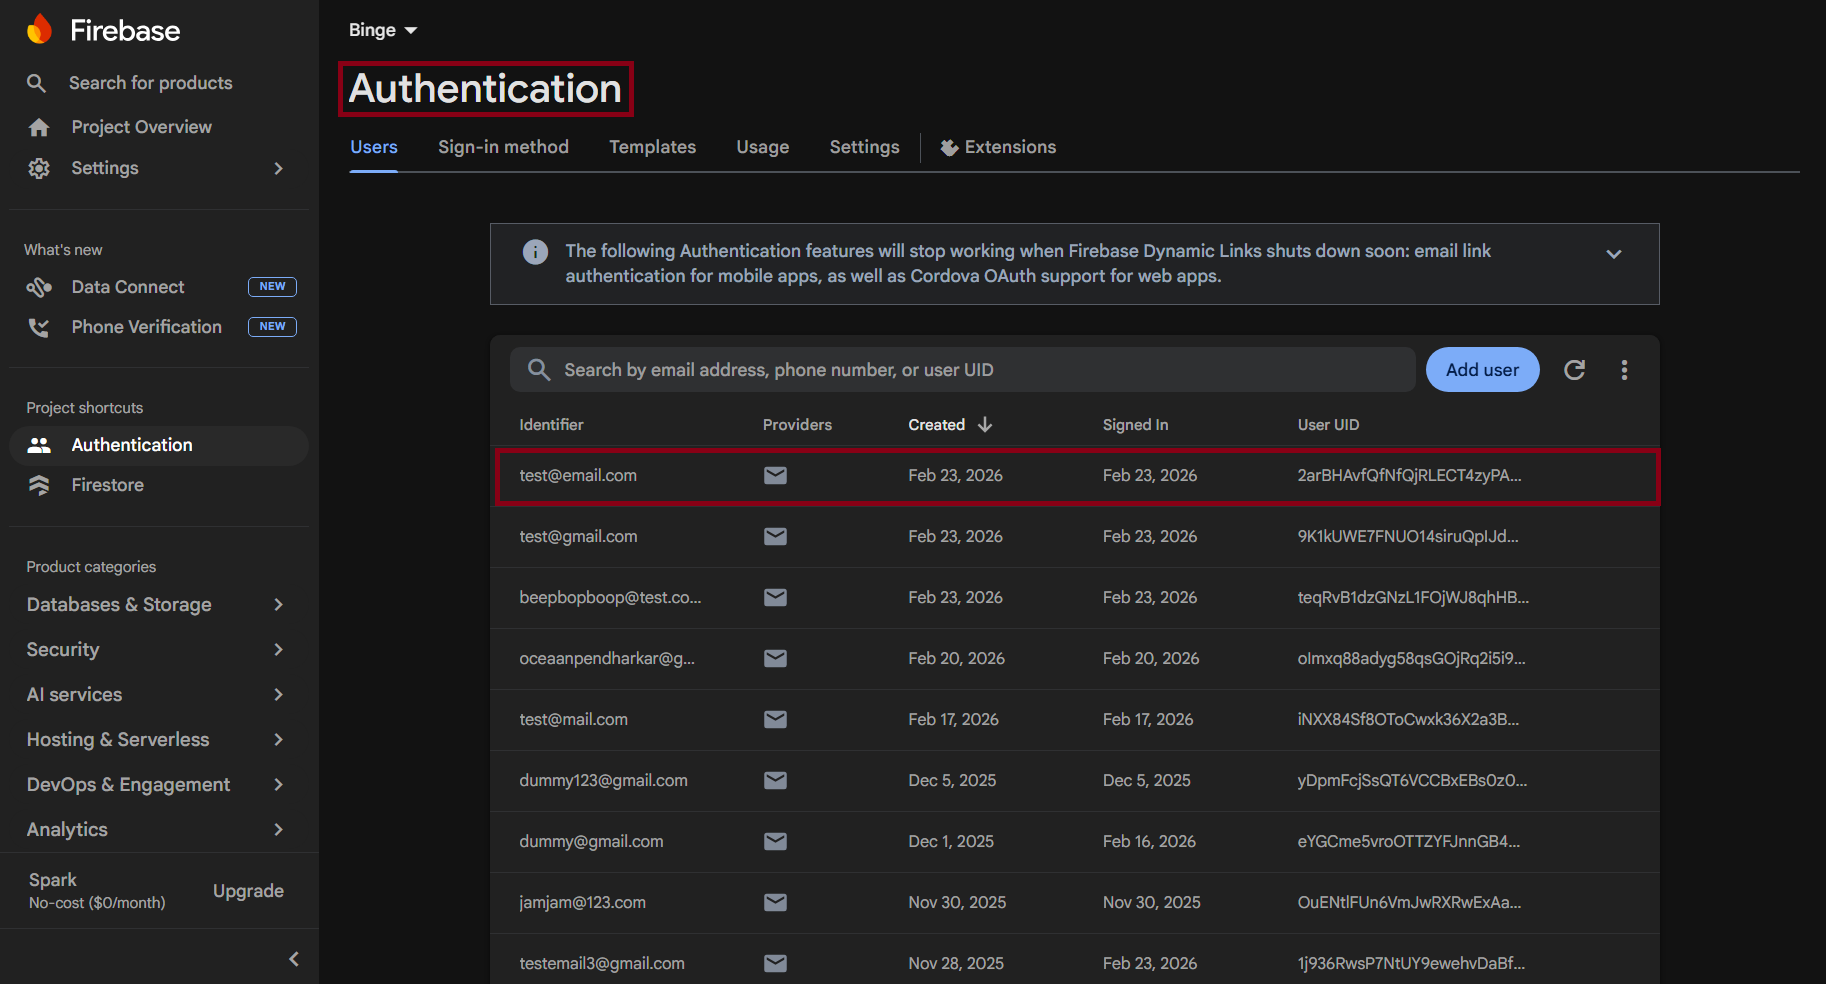Click the Add user button
This screenshot has width=1826, height=984.
(x=1482, y=369)
